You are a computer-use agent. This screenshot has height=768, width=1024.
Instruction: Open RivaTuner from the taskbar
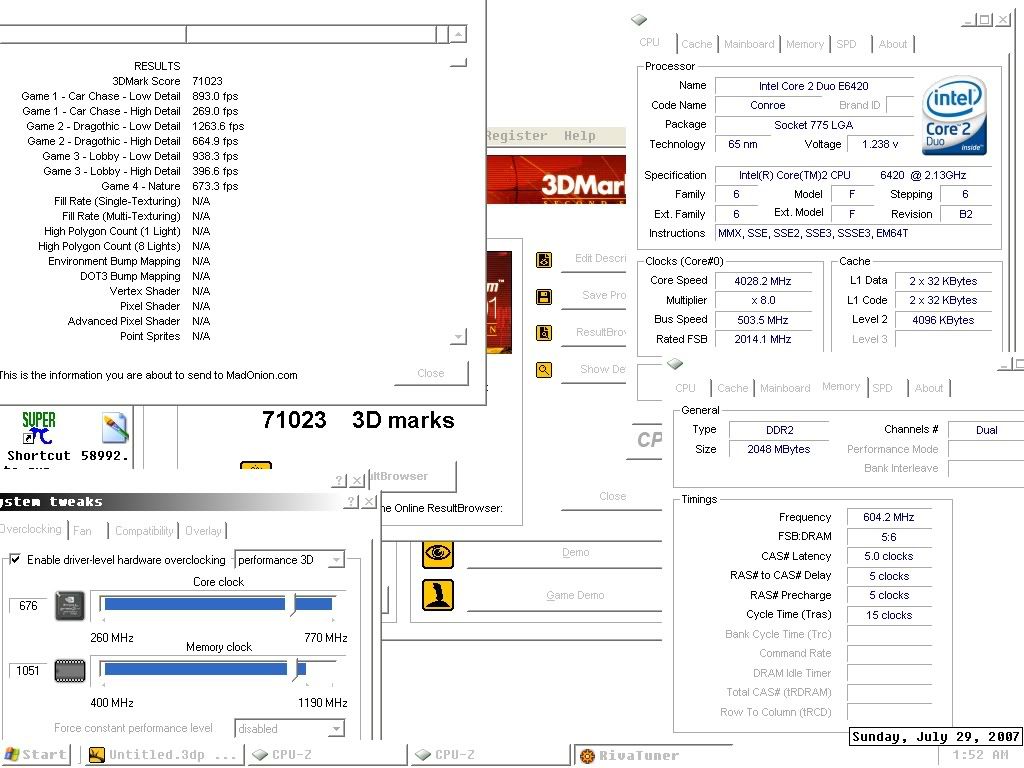pyautogui.click(x=653, y=755)
